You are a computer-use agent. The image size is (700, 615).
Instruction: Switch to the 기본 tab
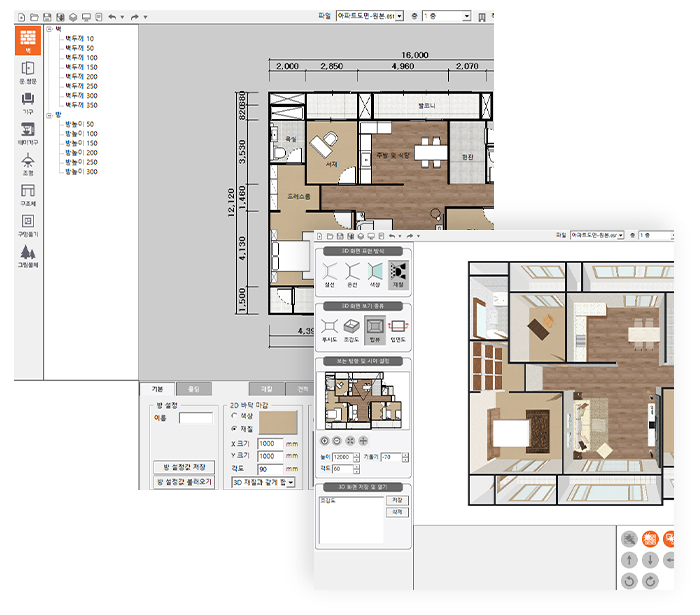(157, 388)
